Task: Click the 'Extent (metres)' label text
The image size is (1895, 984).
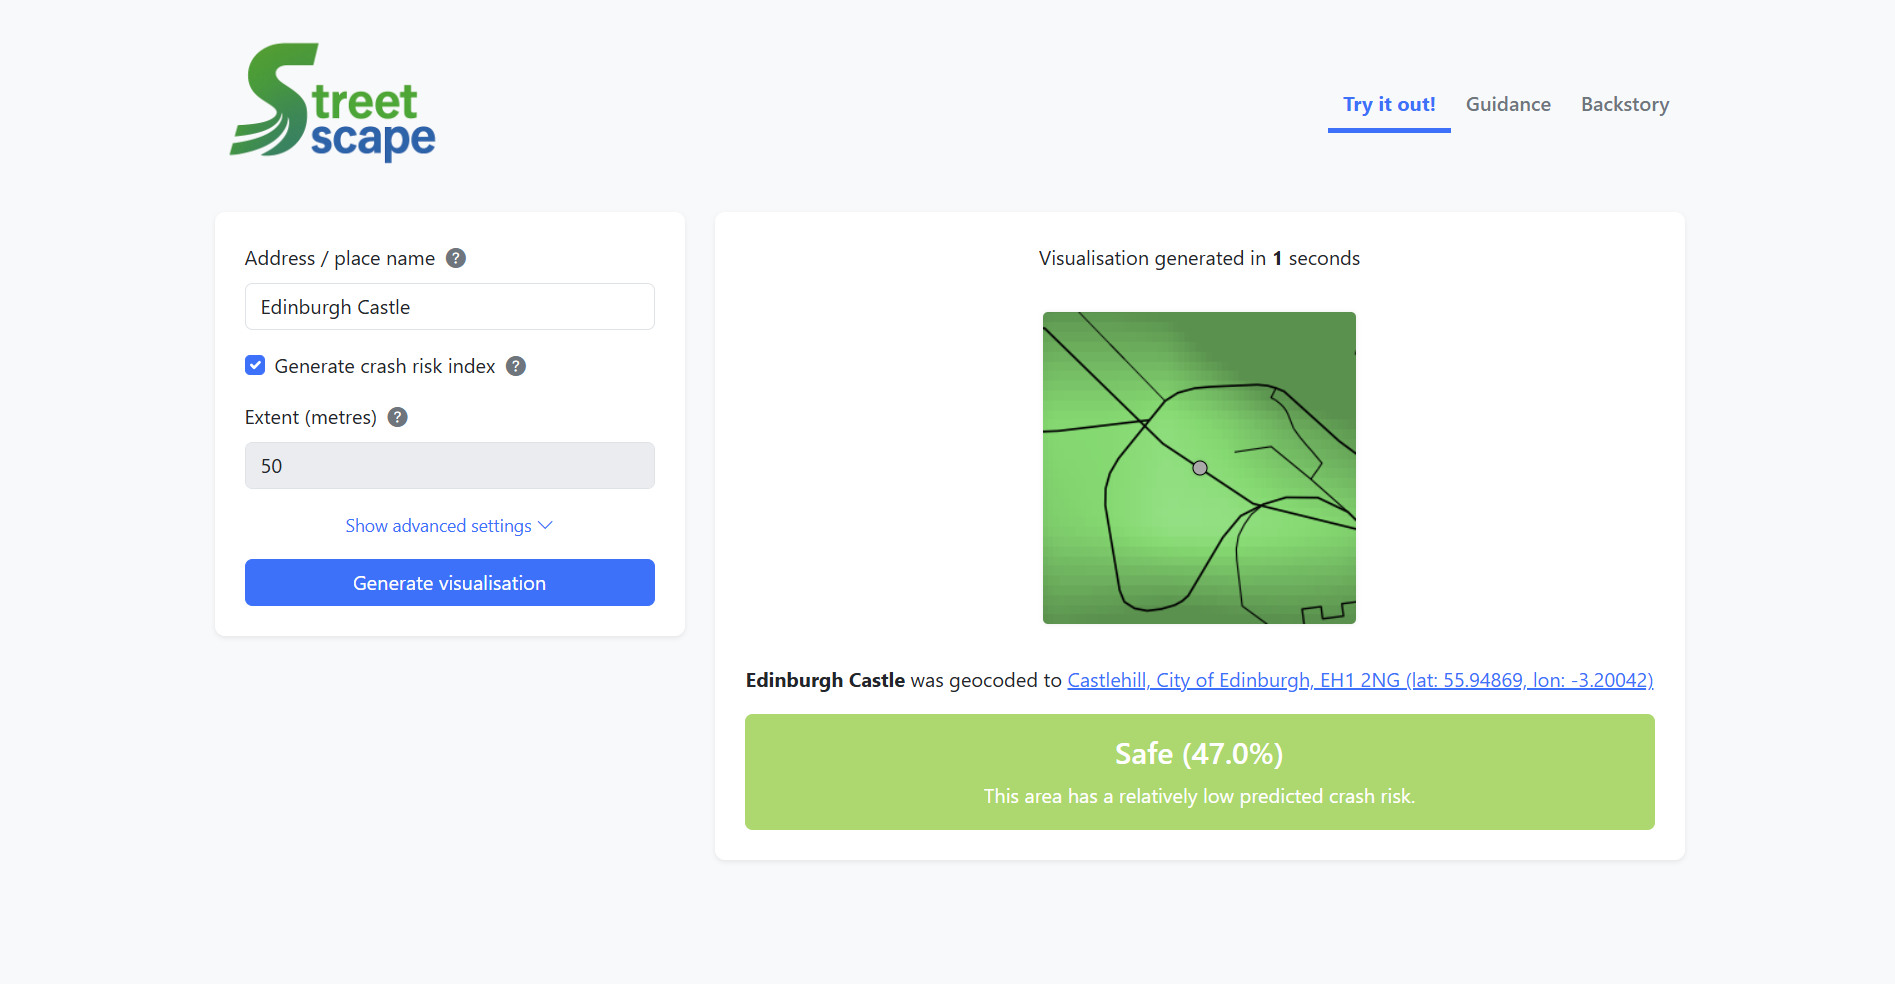Action: click(311, 417)
